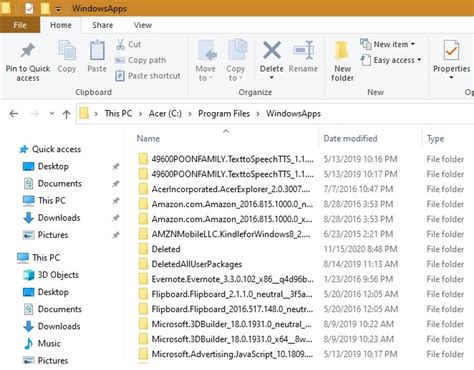Click WindowsApps in the address bar
This screenshot has height=370, width=474.
(x=293, y=114)
